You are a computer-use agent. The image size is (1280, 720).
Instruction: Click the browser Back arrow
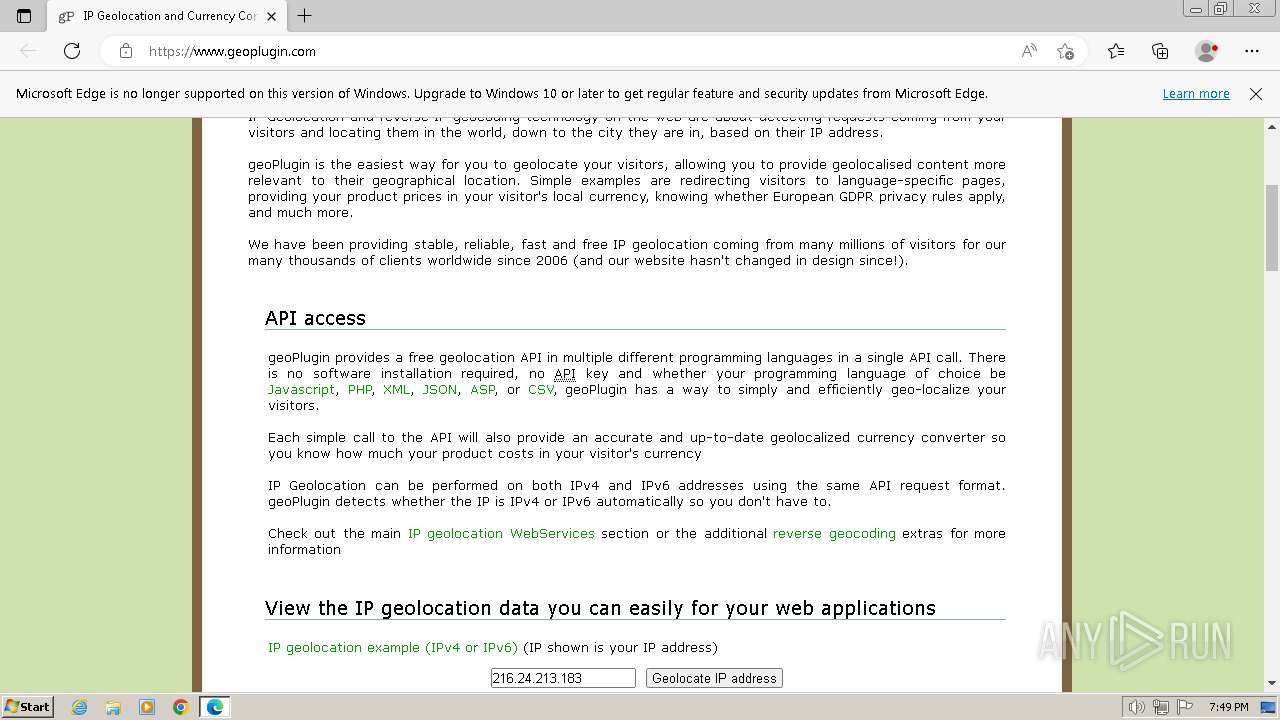(x=28, y=51)
